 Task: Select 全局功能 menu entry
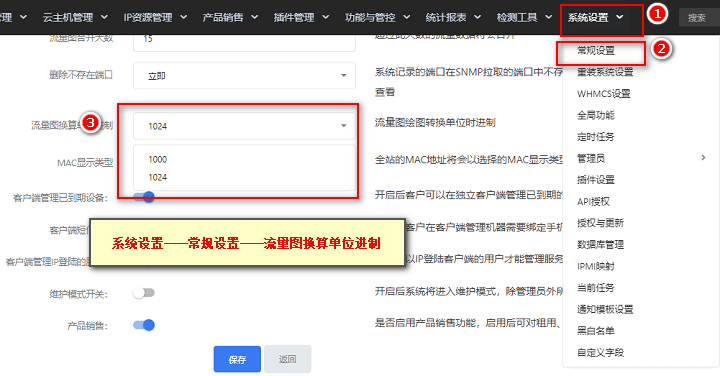(596, 115)
